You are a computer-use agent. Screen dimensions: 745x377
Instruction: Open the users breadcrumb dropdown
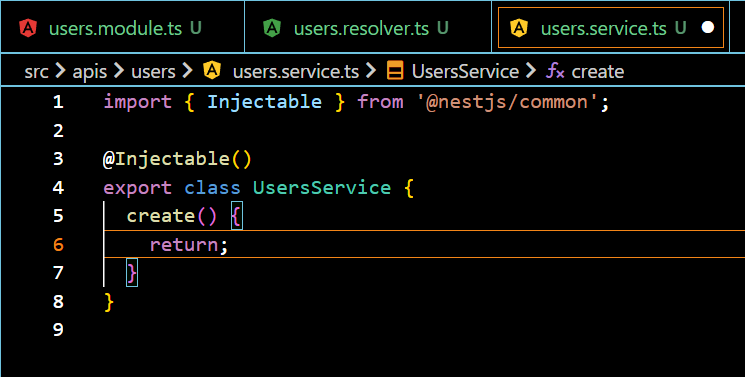(x=153, y=72)
